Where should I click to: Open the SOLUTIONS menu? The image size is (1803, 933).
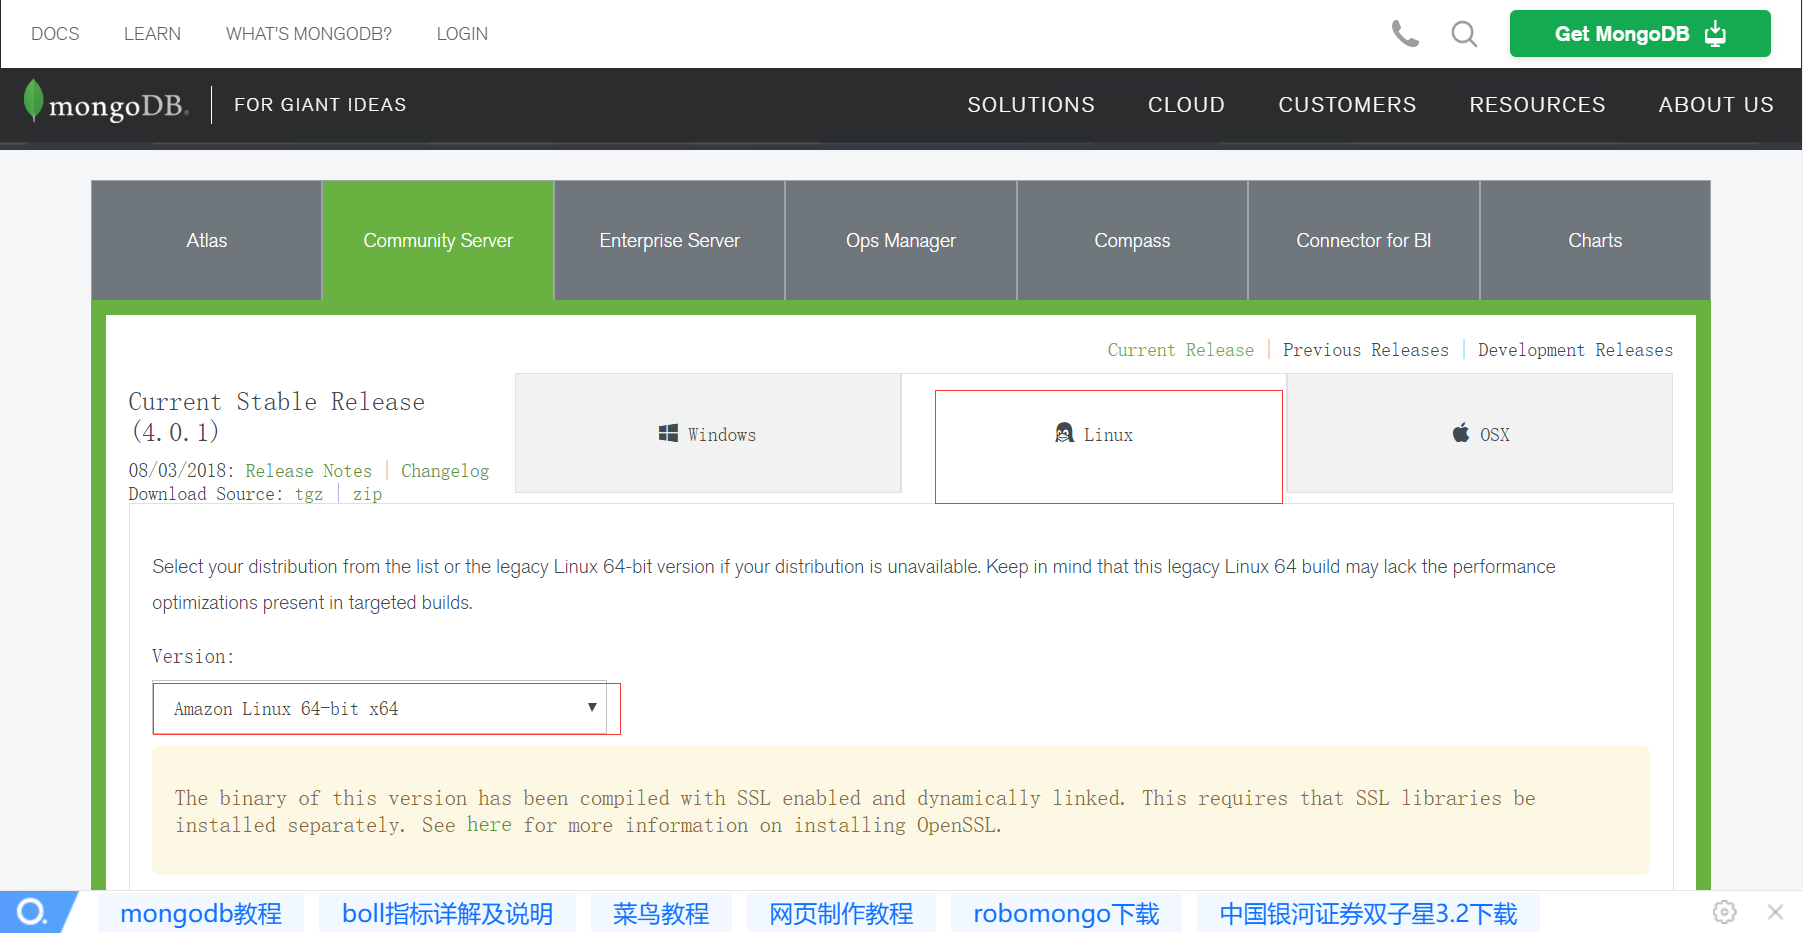[1031, 105]
